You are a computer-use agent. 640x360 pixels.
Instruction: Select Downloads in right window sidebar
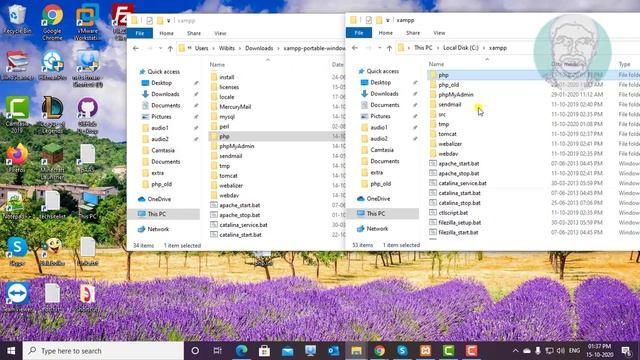click(384, 93)
